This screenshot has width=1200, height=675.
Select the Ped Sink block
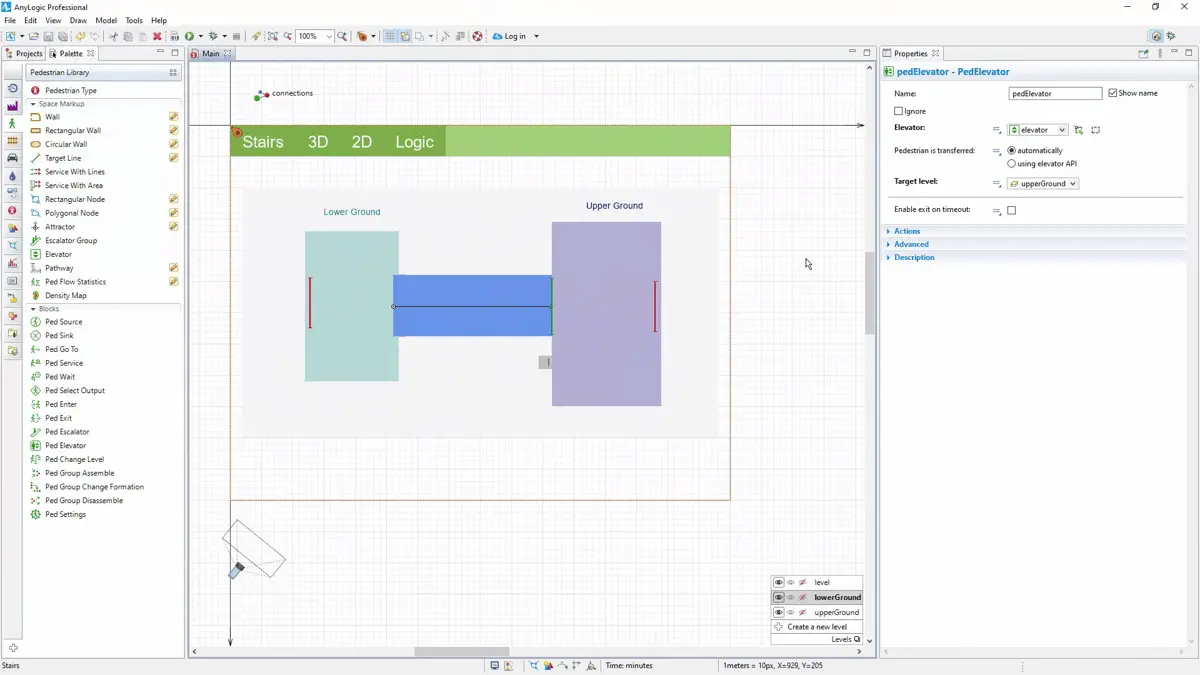click(59, 336)
